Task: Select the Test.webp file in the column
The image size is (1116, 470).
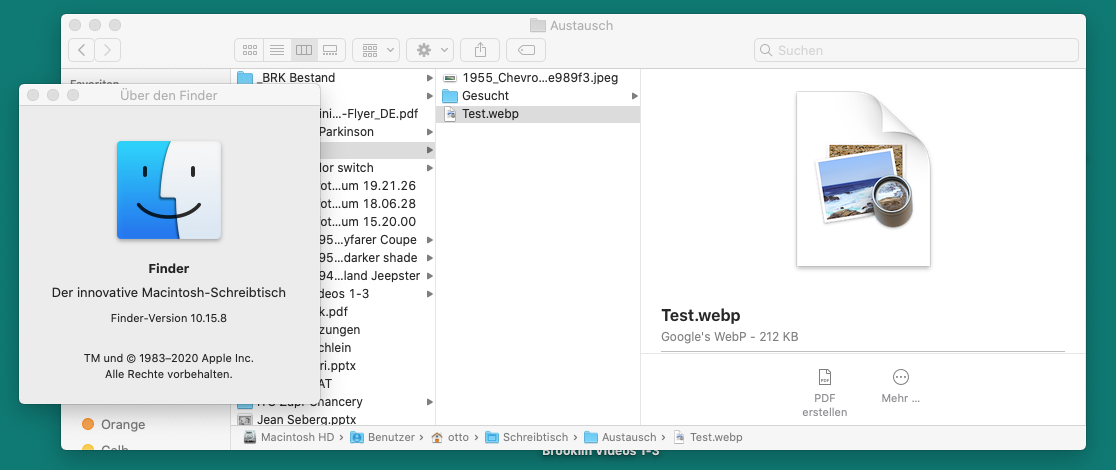Action: pyautogui.click(x=490, y=114)
